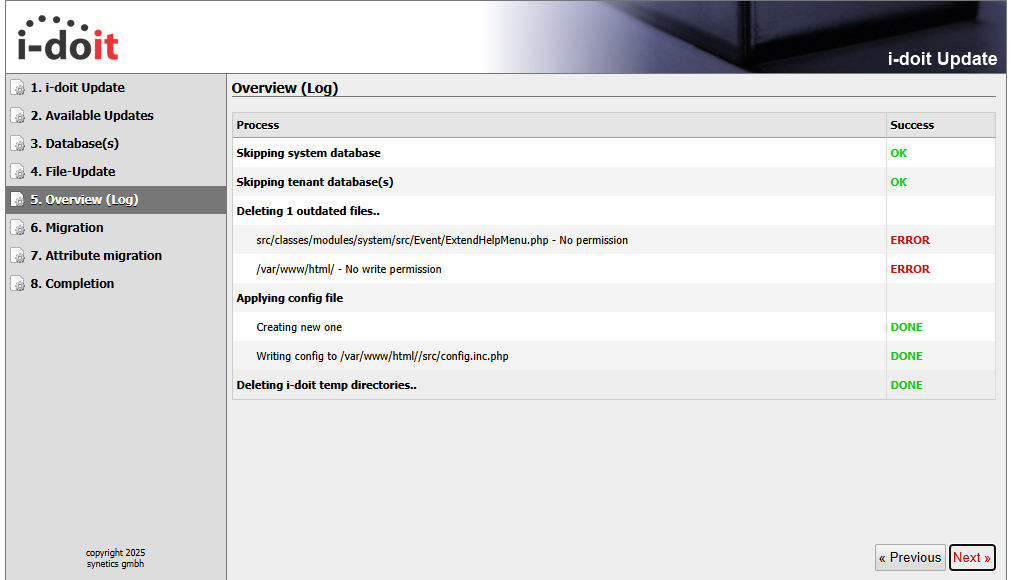The height and width of the screenshot is (580, 1014).
Task: Click the Migration step icon
Action: tap(18, 228)
